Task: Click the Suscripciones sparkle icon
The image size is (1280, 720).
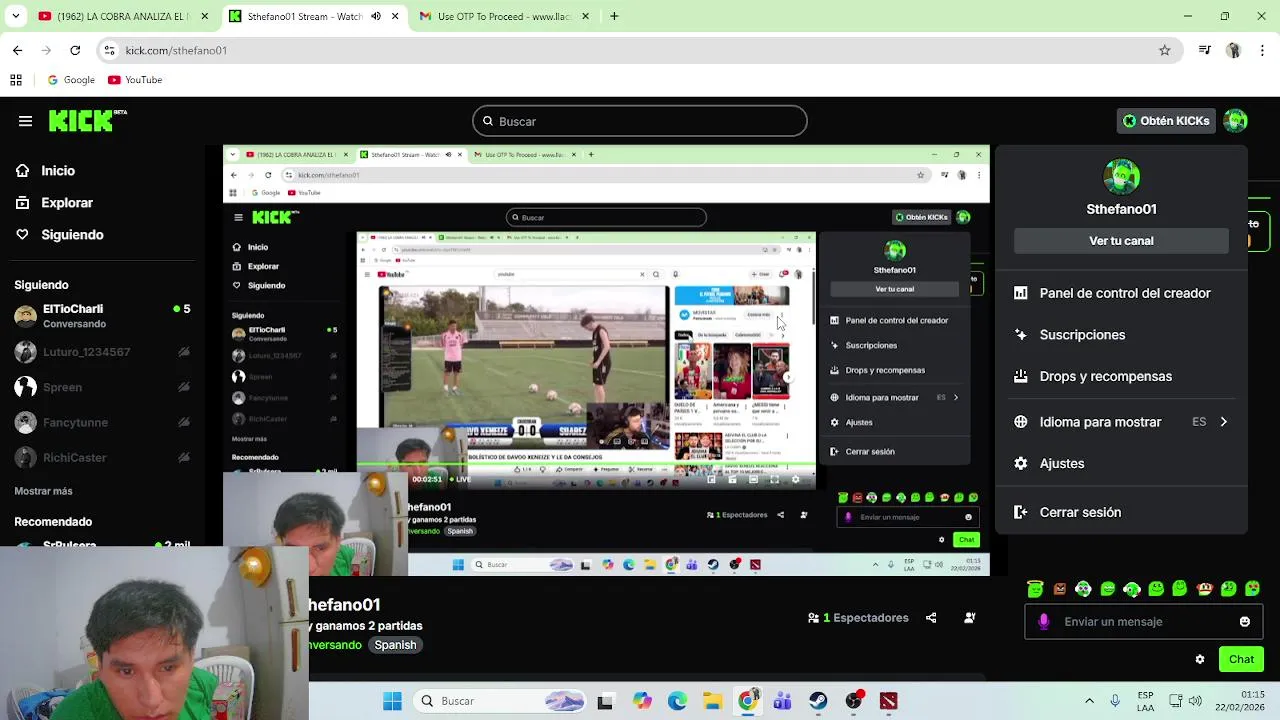Action: pos(1021,335)
